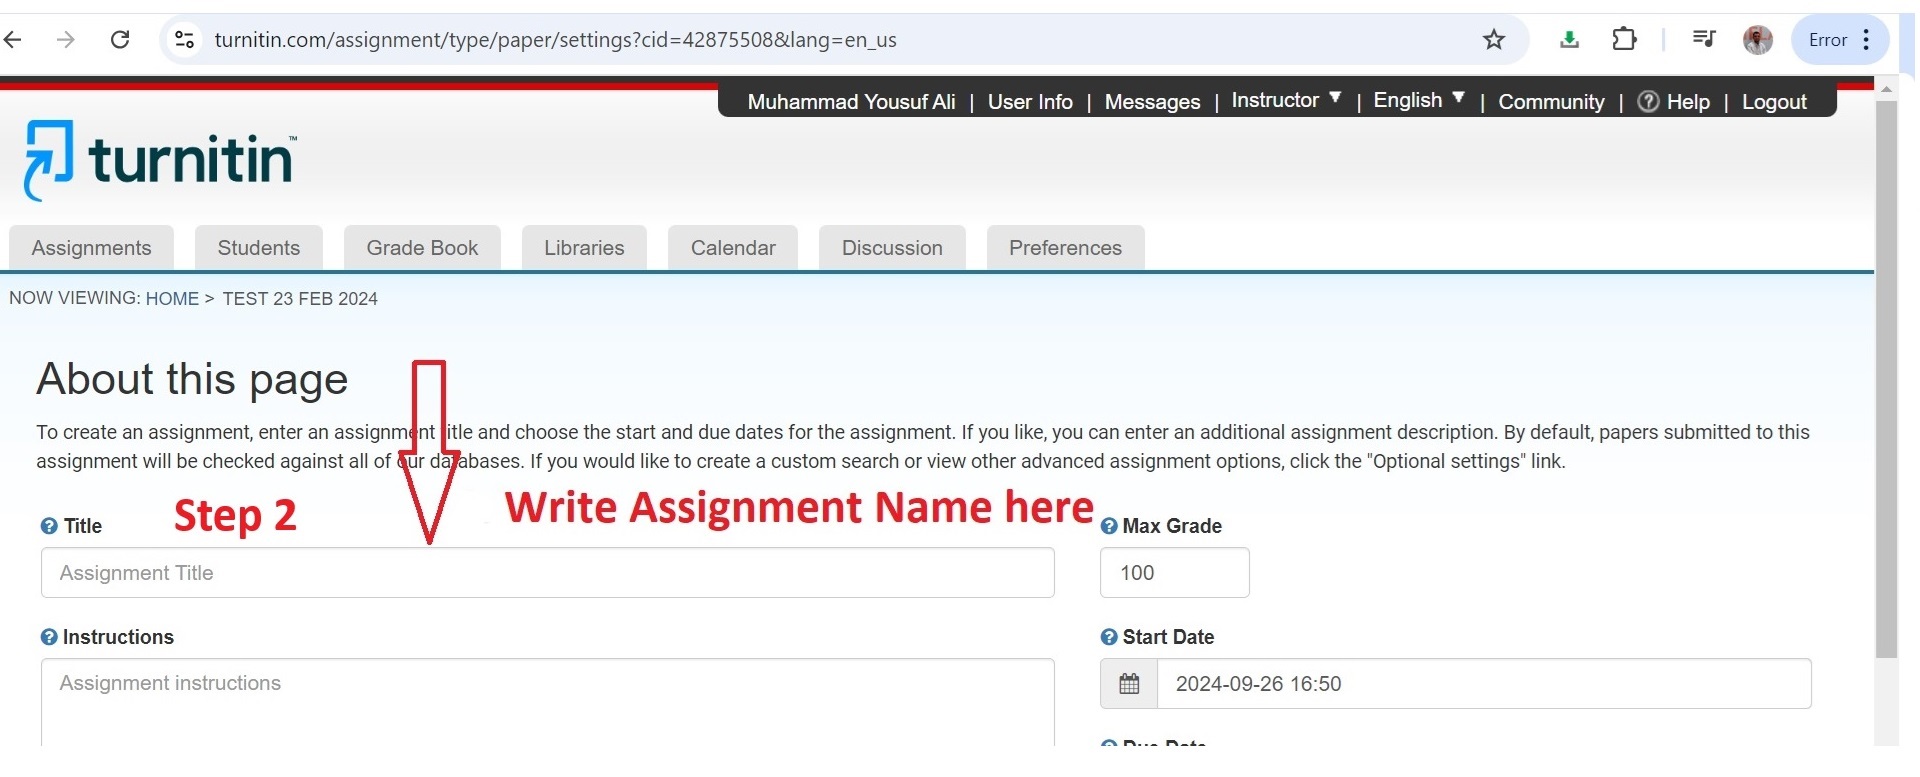
Task: Click the page vertical scrollbar
Action: click(1886, 380)
